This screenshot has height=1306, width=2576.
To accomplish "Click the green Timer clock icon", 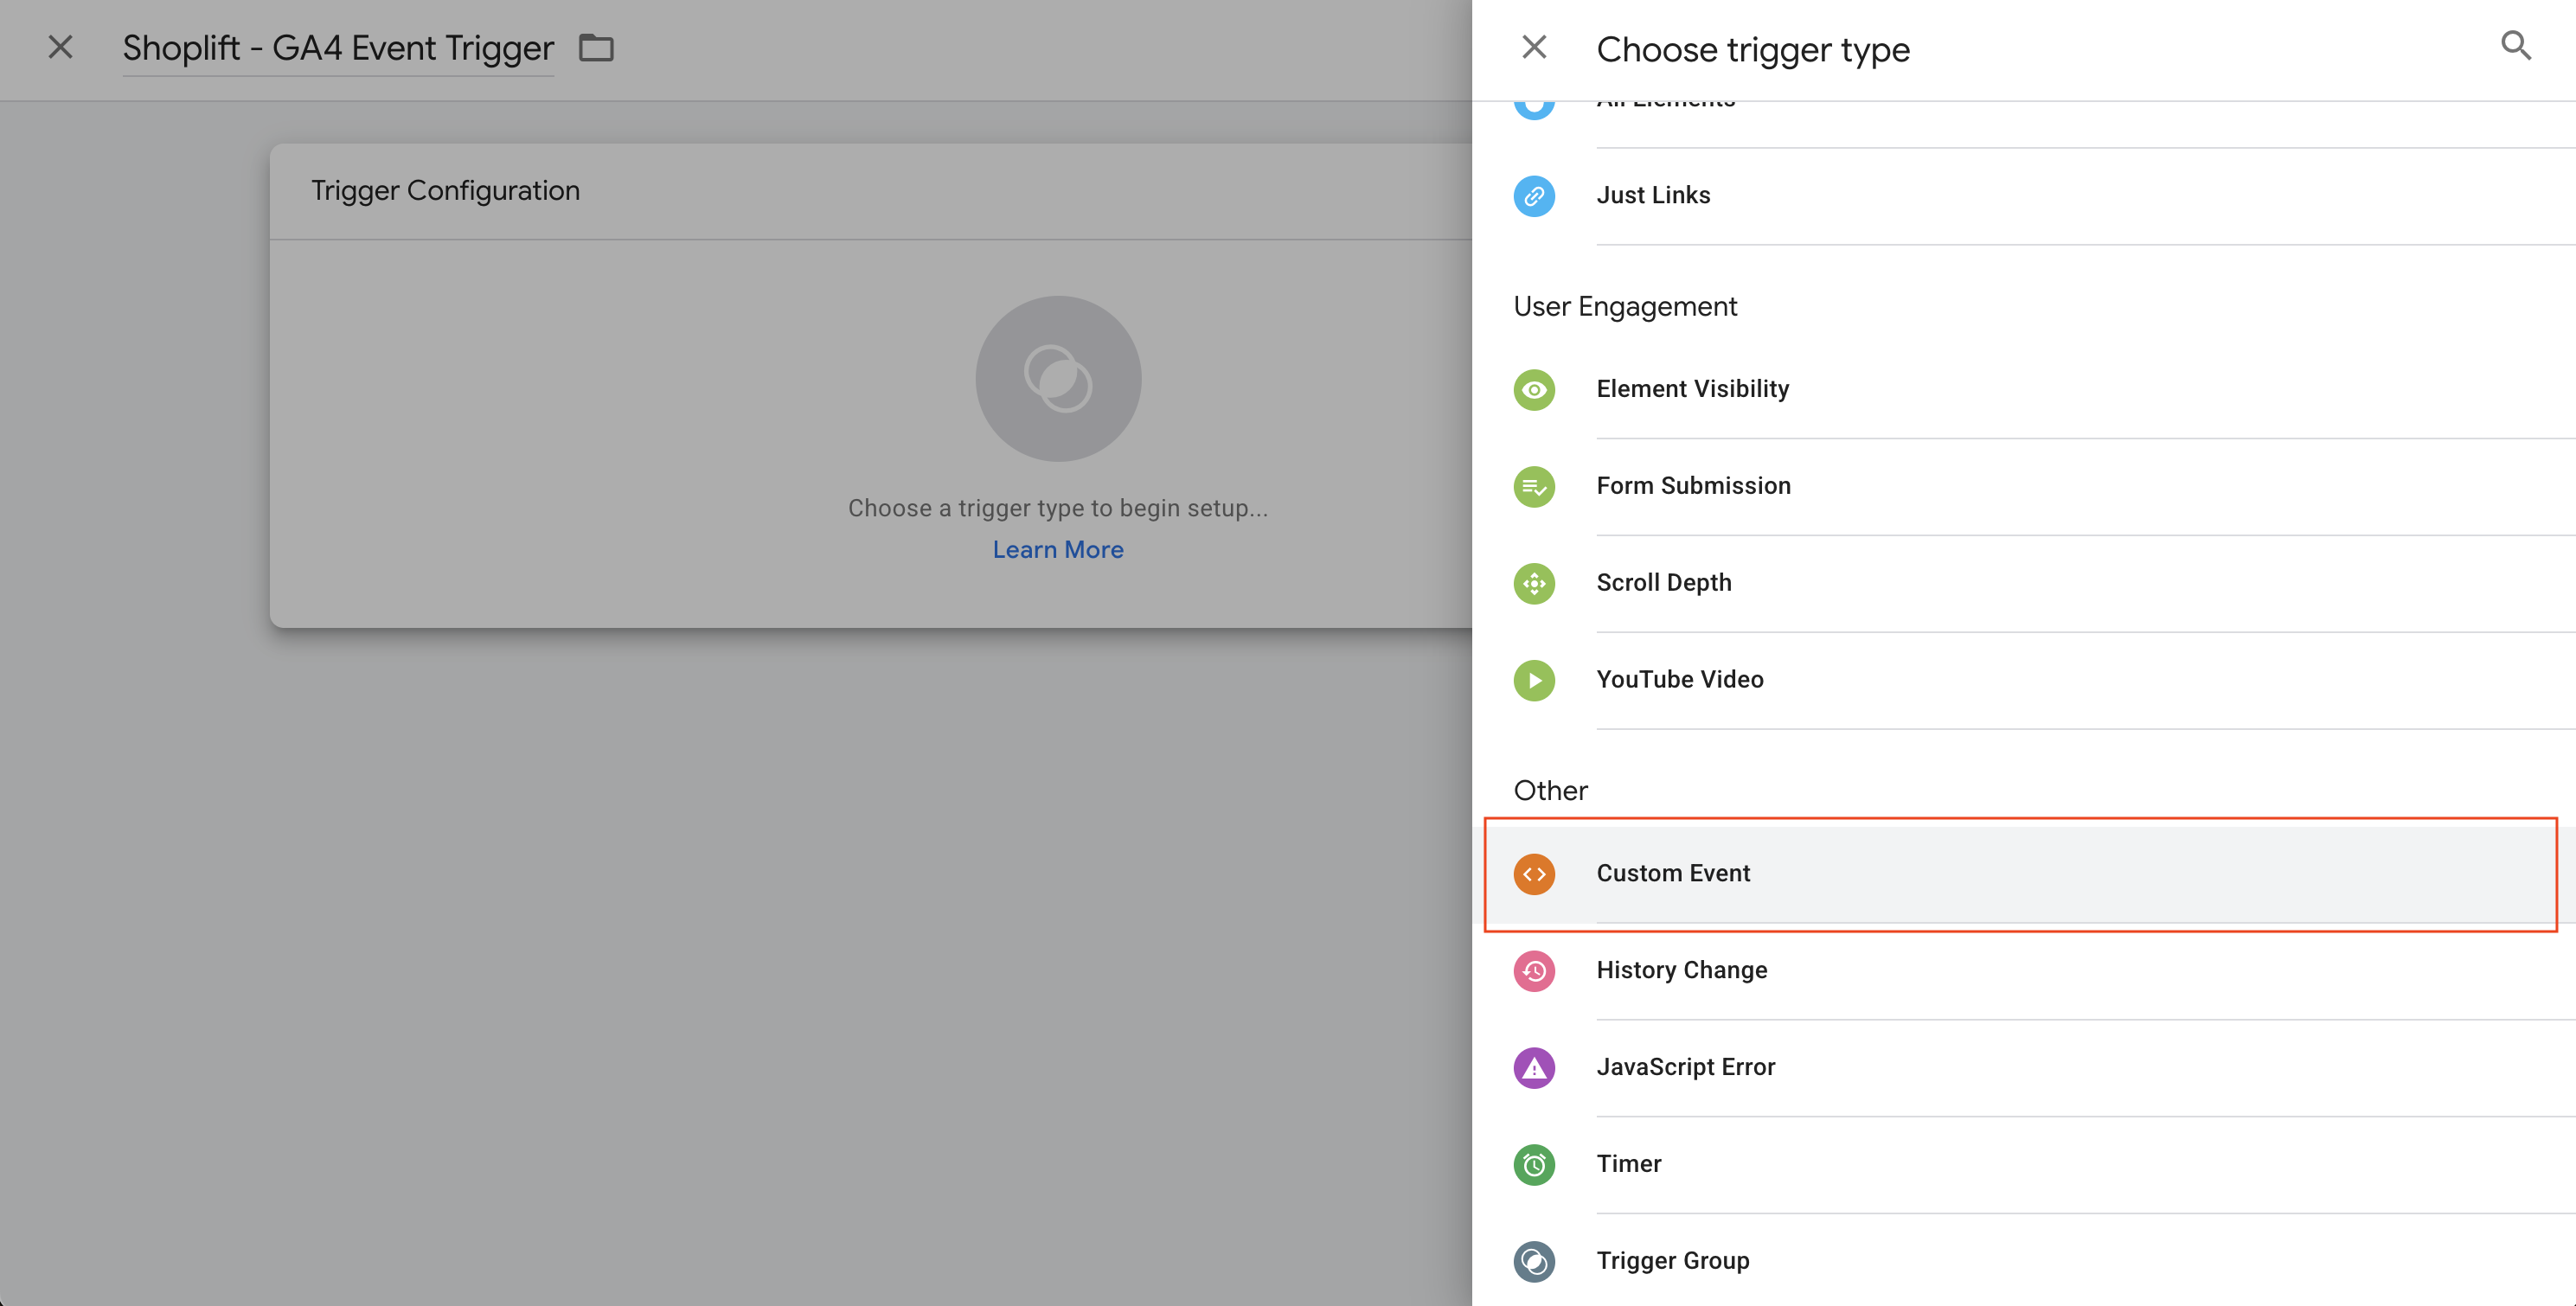I will [x=1533, y=1165].
